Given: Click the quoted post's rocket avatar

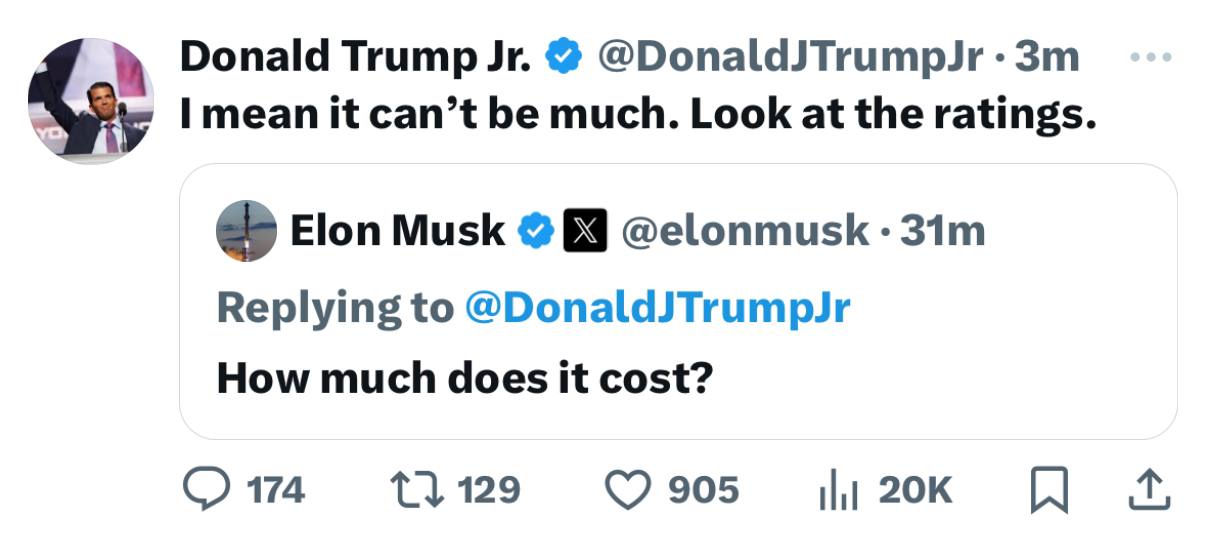Looking at the screenshot, I should point(246,231).
